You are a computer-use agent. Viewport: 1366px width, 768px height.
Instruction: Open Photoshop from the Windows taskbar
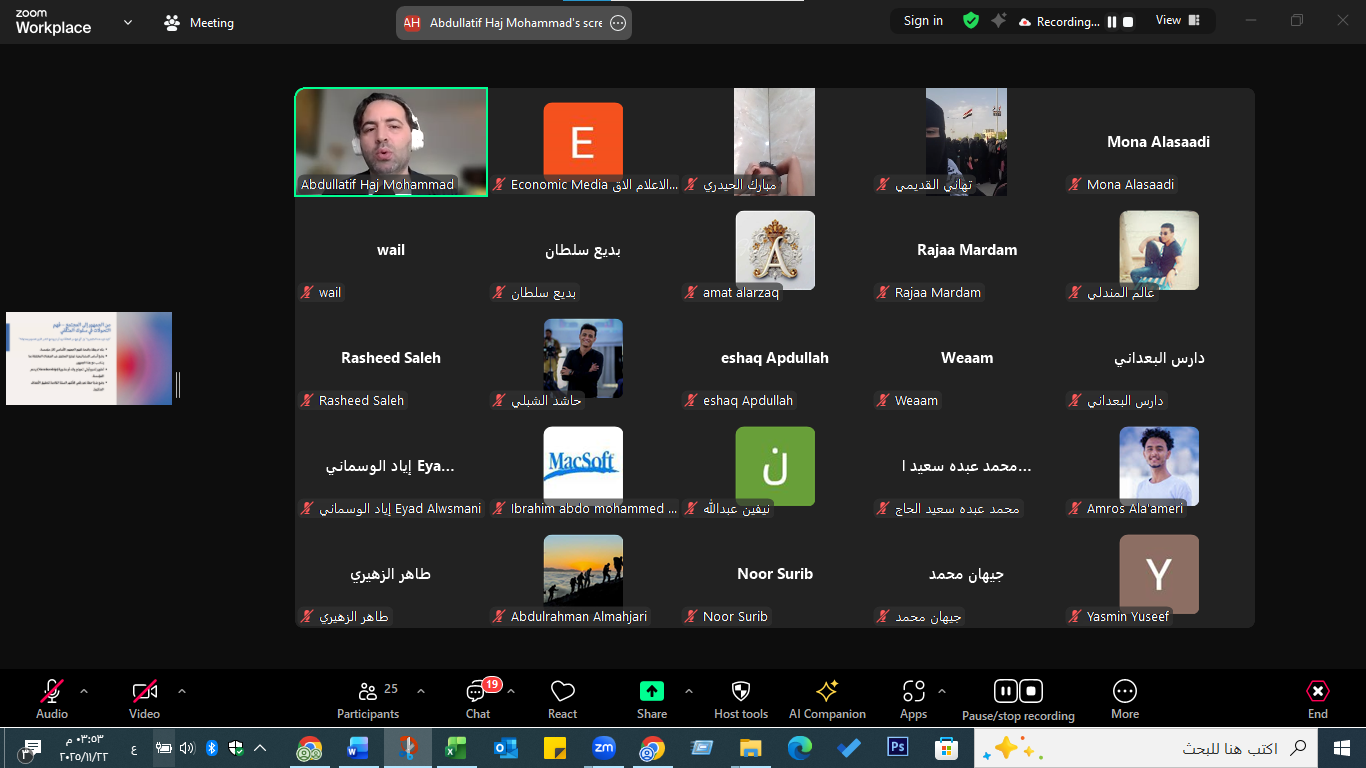(x=897, y=748)
